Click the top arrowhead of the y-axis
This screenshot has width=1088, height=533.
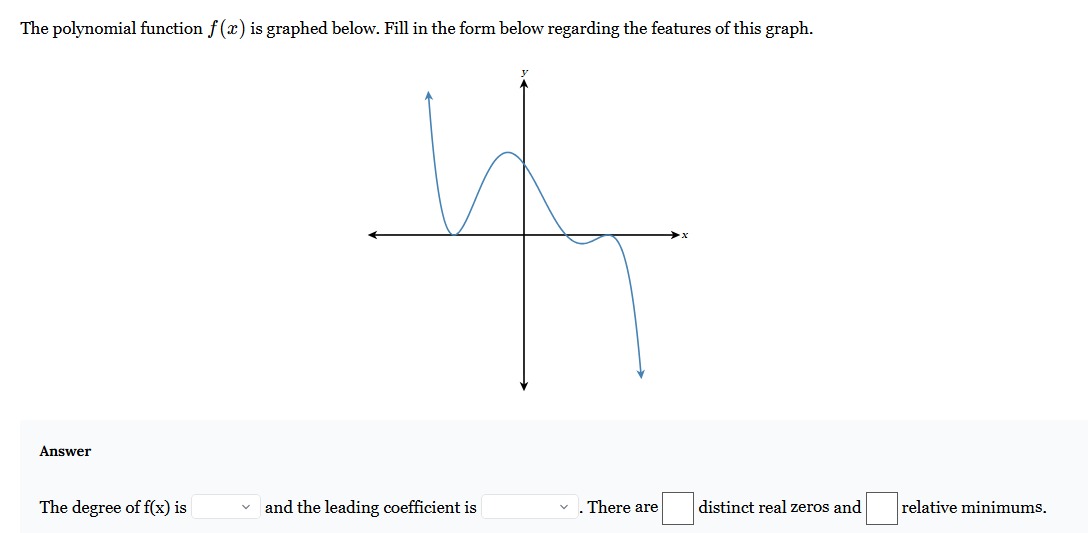524,84
